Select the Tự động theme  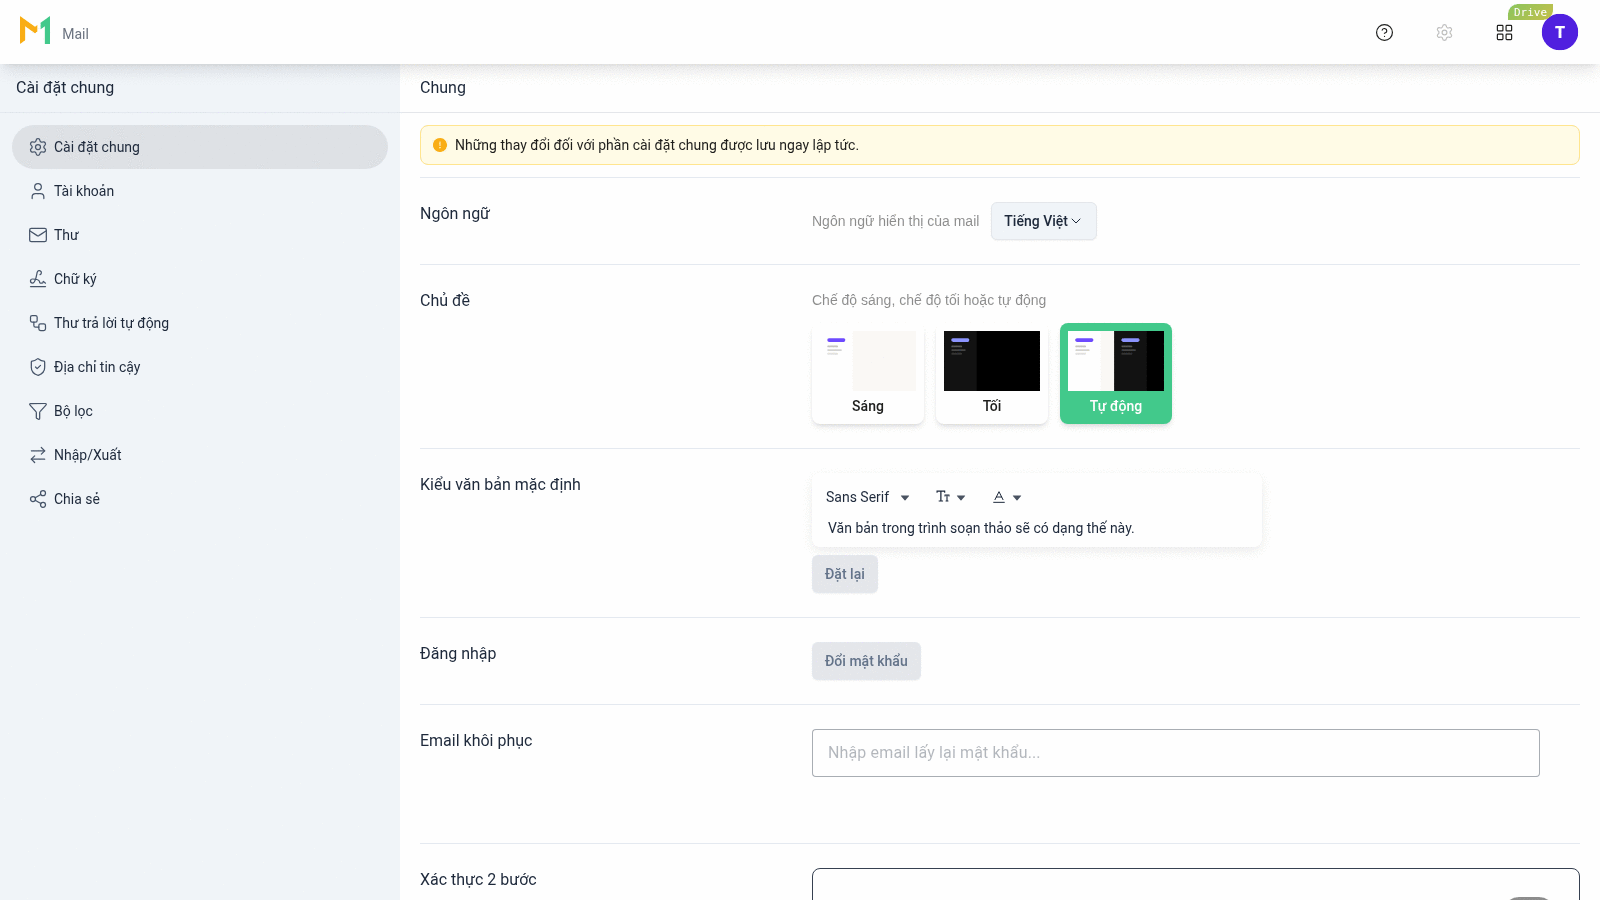pos(1116,374)
